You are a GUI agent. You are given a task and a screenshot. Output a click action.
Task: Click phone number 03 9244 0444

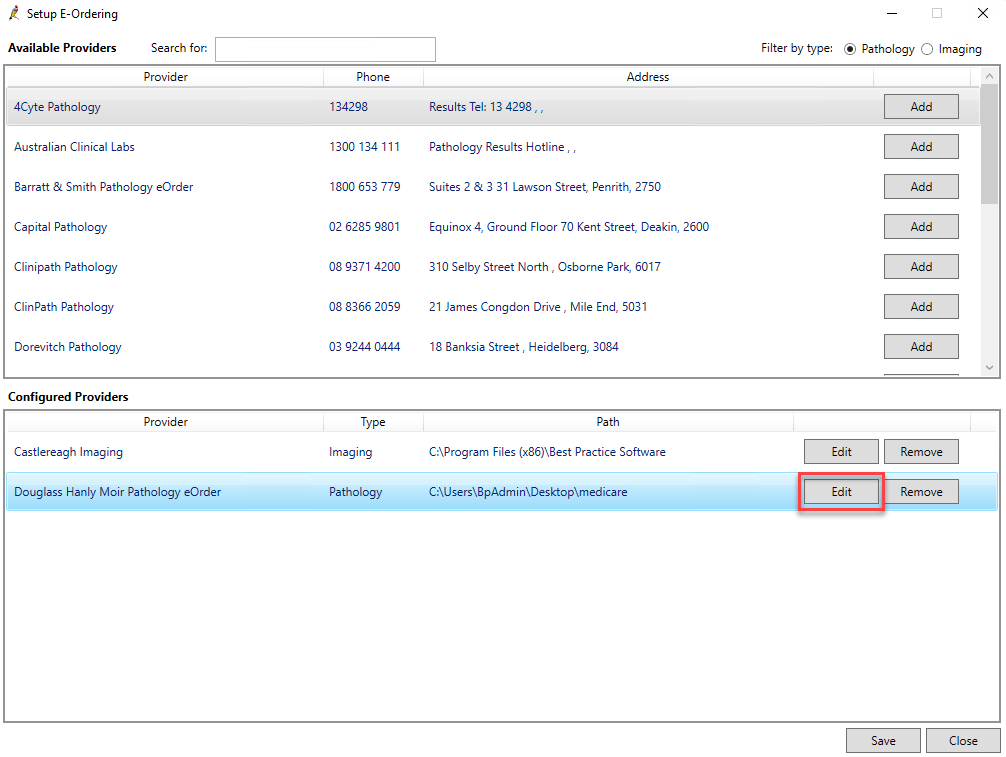364,346
